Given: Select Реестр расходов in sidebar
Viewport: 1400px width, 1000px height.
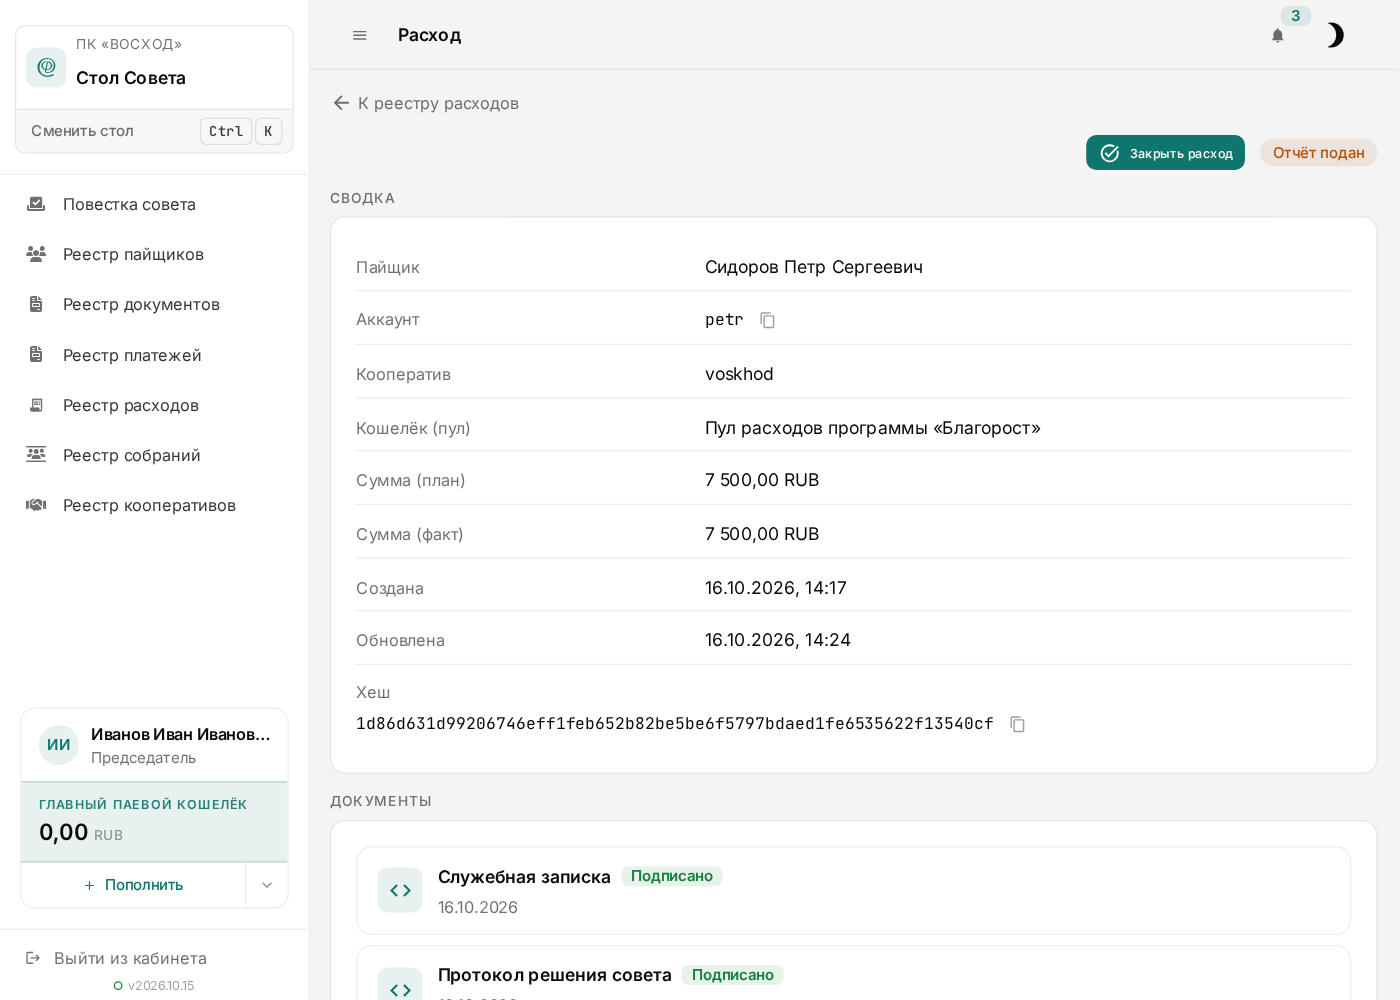Looking at the screenshot, I should click(x=131, y=405).
